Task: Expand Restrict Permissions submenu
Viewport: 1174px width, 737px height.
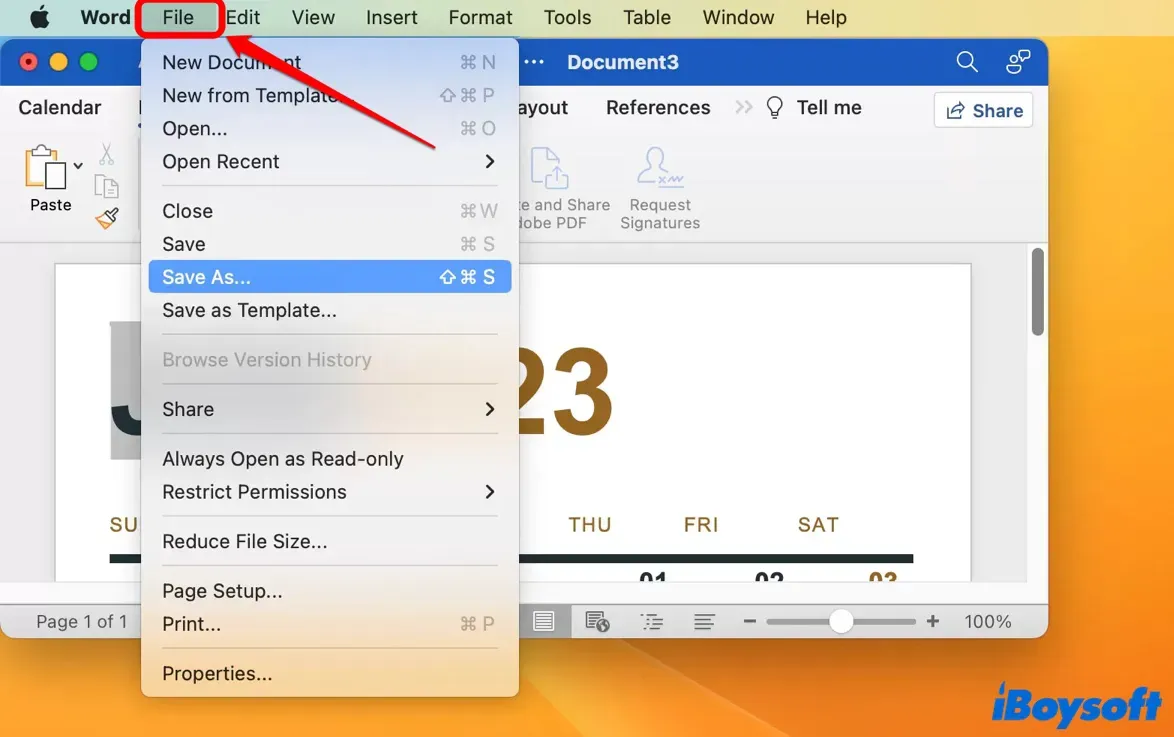Action: (329, 491)
